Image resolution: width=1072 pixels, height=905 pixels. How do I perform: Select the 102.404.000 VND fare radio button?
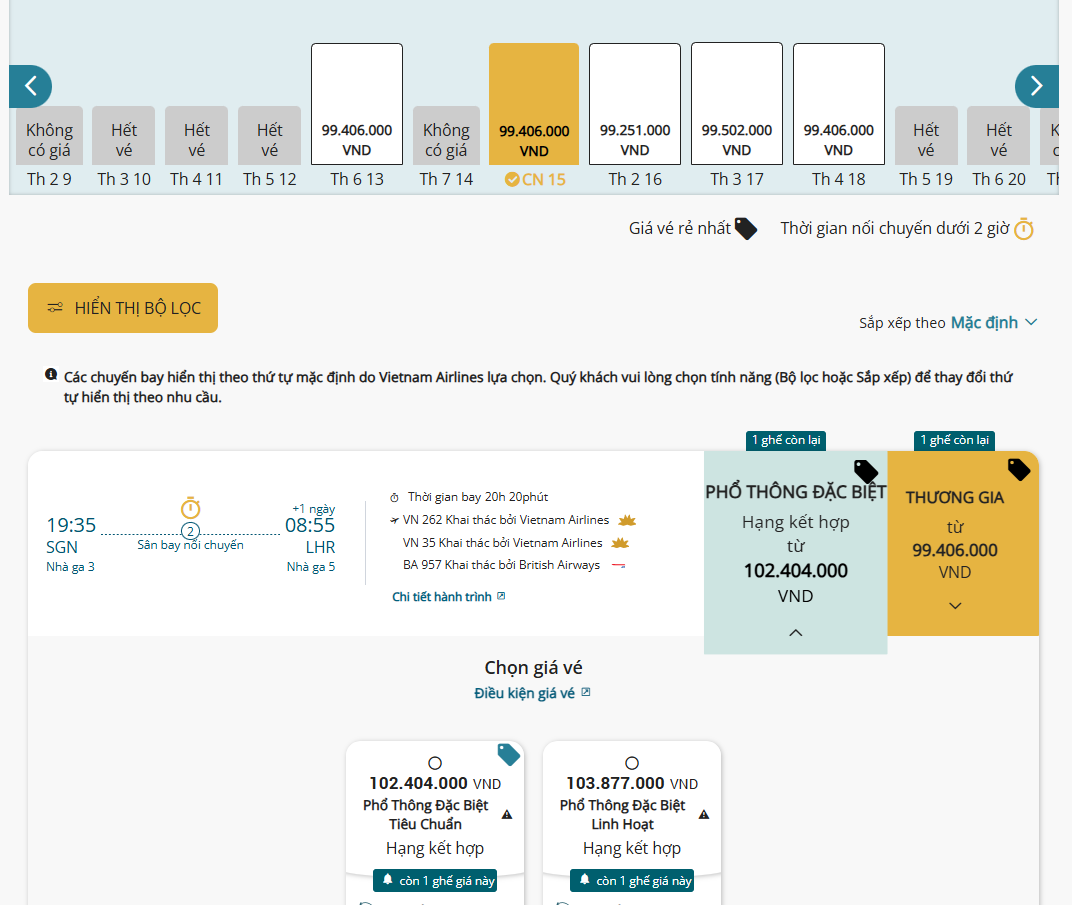(434, 763)
